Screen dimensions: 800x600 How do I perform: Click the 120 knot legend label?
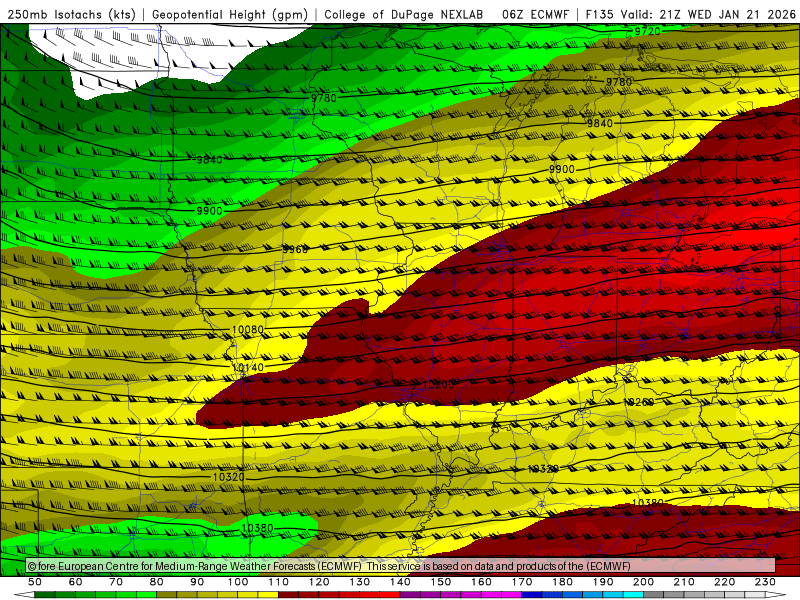(319, 582)
